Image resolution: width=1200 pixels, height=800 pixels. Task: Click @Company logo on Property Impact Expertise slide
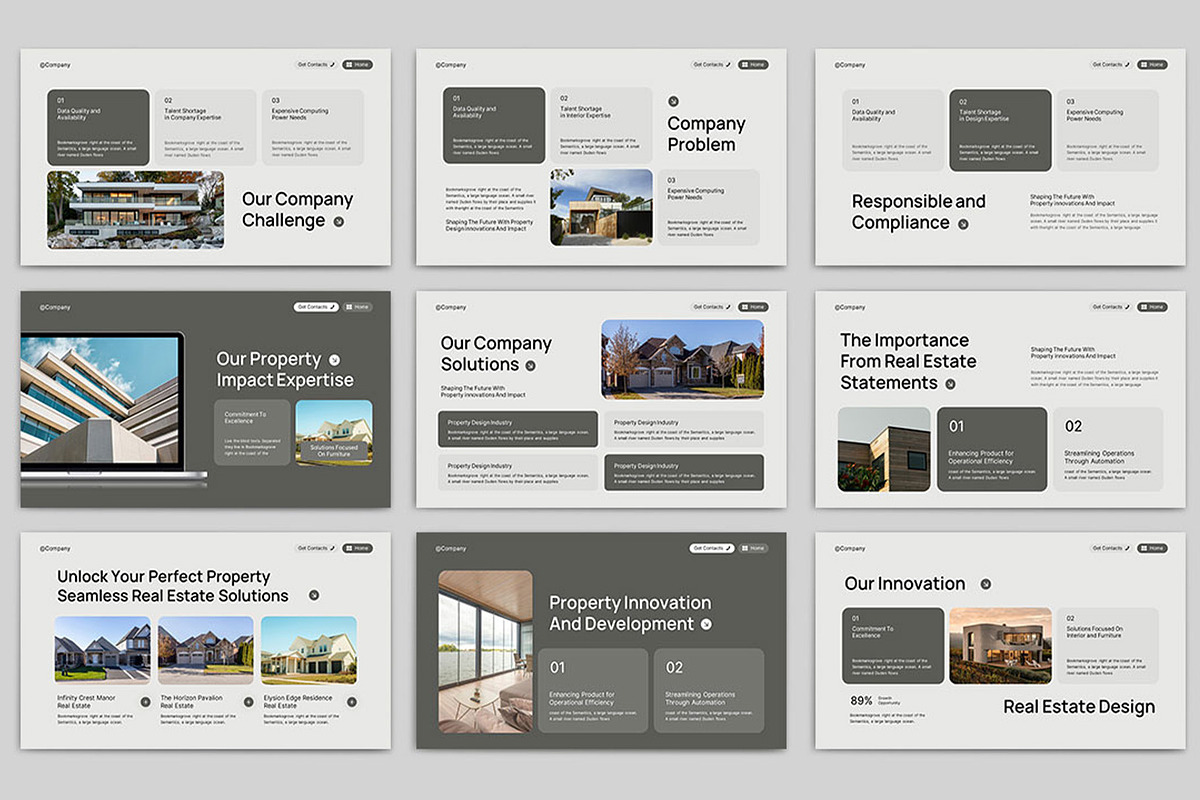pyautogui.click(x=55, y=307)
